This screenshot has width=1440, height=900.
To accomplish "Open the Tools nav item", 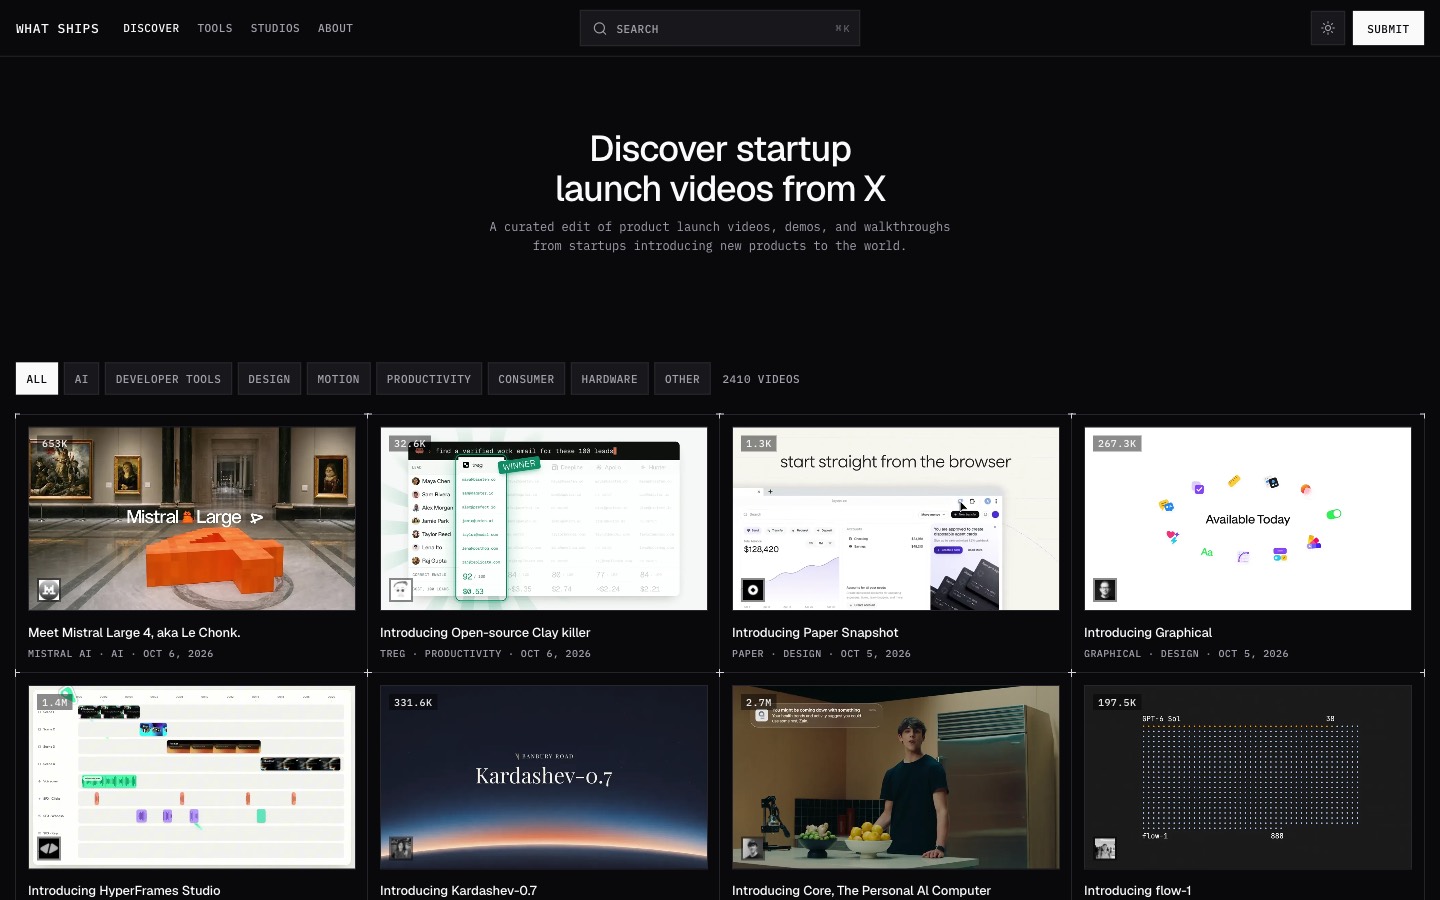I will pyautogui.click(x=215, y=28).
